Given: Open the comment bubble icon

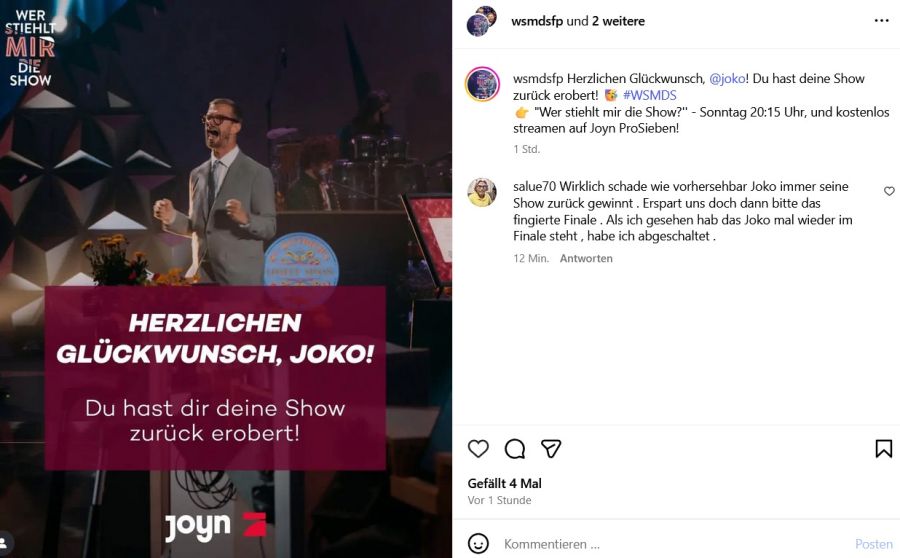Looking at the screenshot, I should coord(514,448).
